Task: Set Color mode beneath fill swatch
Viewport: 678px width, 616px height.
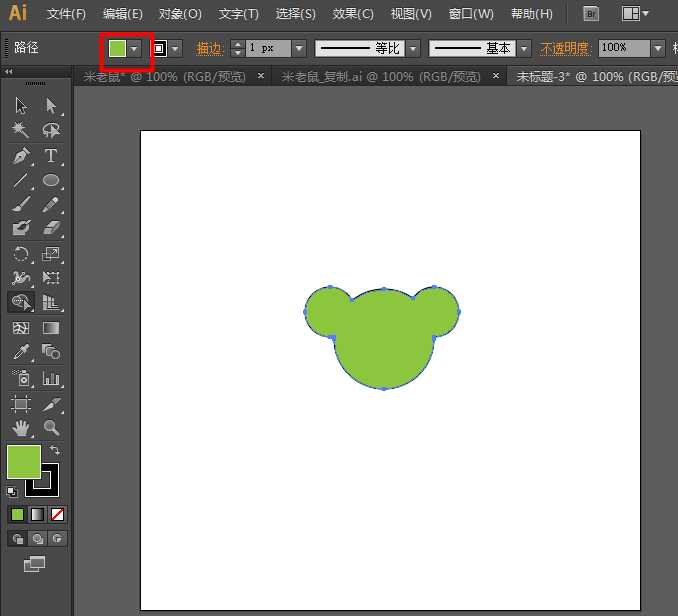Action: pyautogui.click(x=17, y=514)
